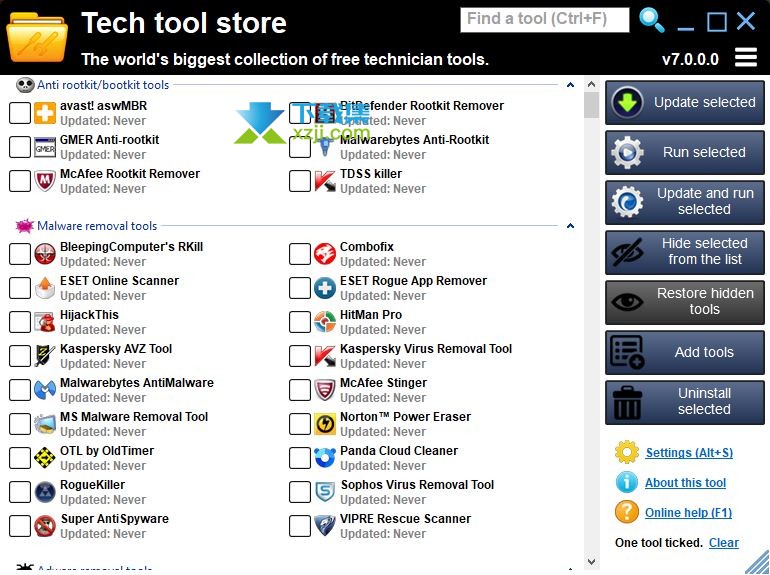Click the Run selected button

coord(685,152)
